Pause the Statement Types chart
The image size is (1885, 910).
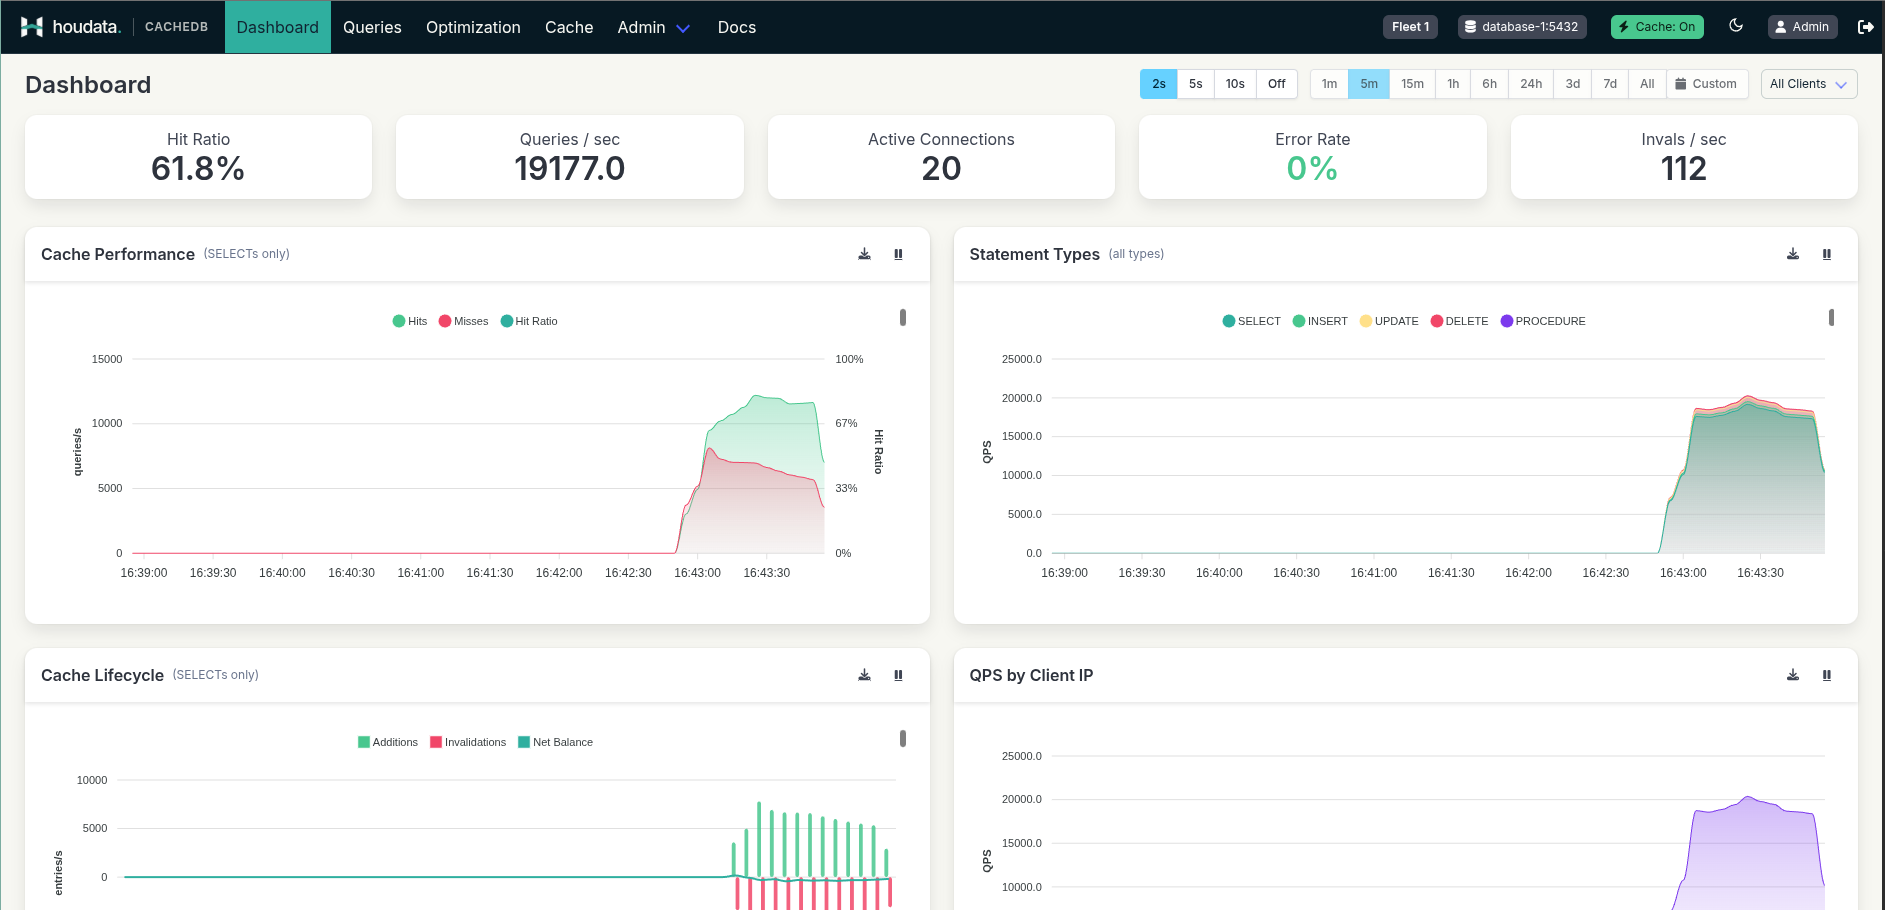(x=1827, y=254)
